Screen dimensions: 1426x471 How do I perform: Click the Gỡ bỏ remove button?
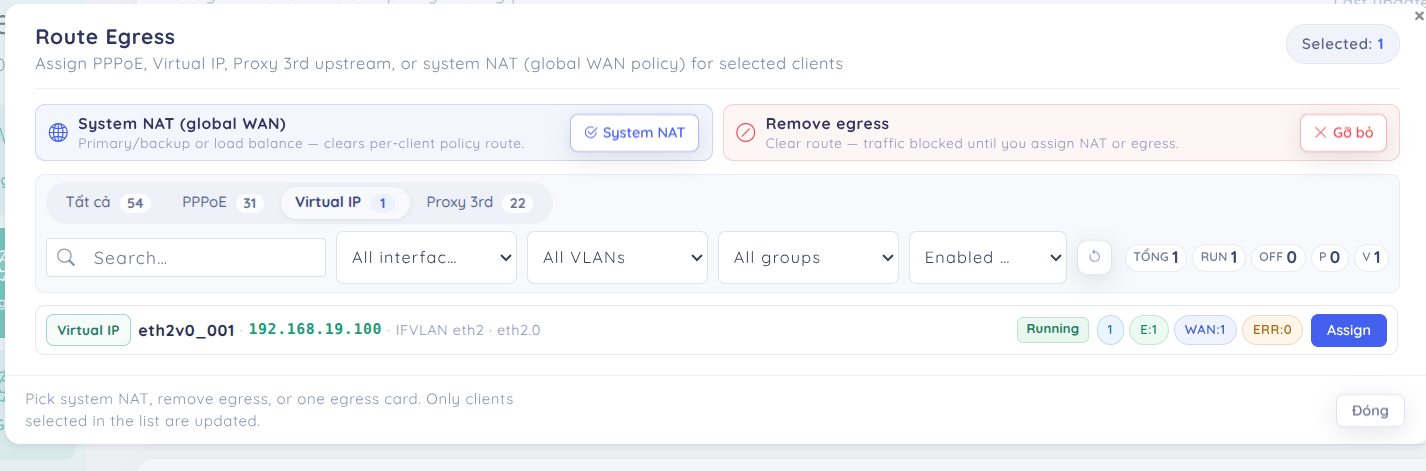[1343, 133]
